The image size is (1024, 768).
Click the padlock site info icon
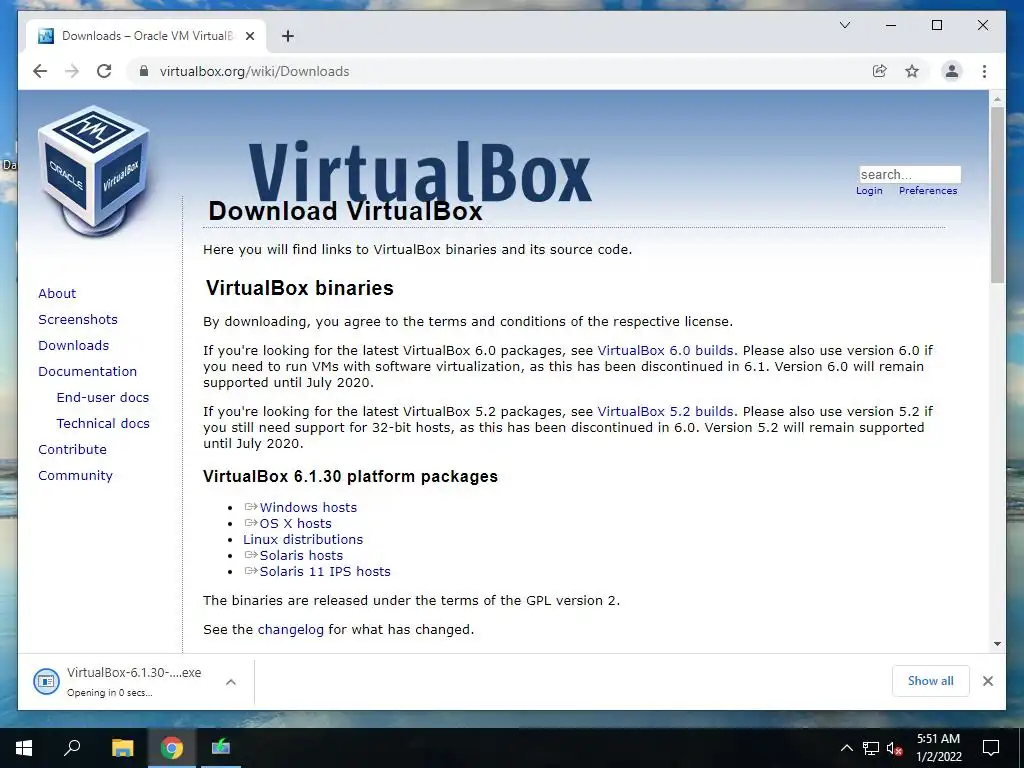pos(144,71)
